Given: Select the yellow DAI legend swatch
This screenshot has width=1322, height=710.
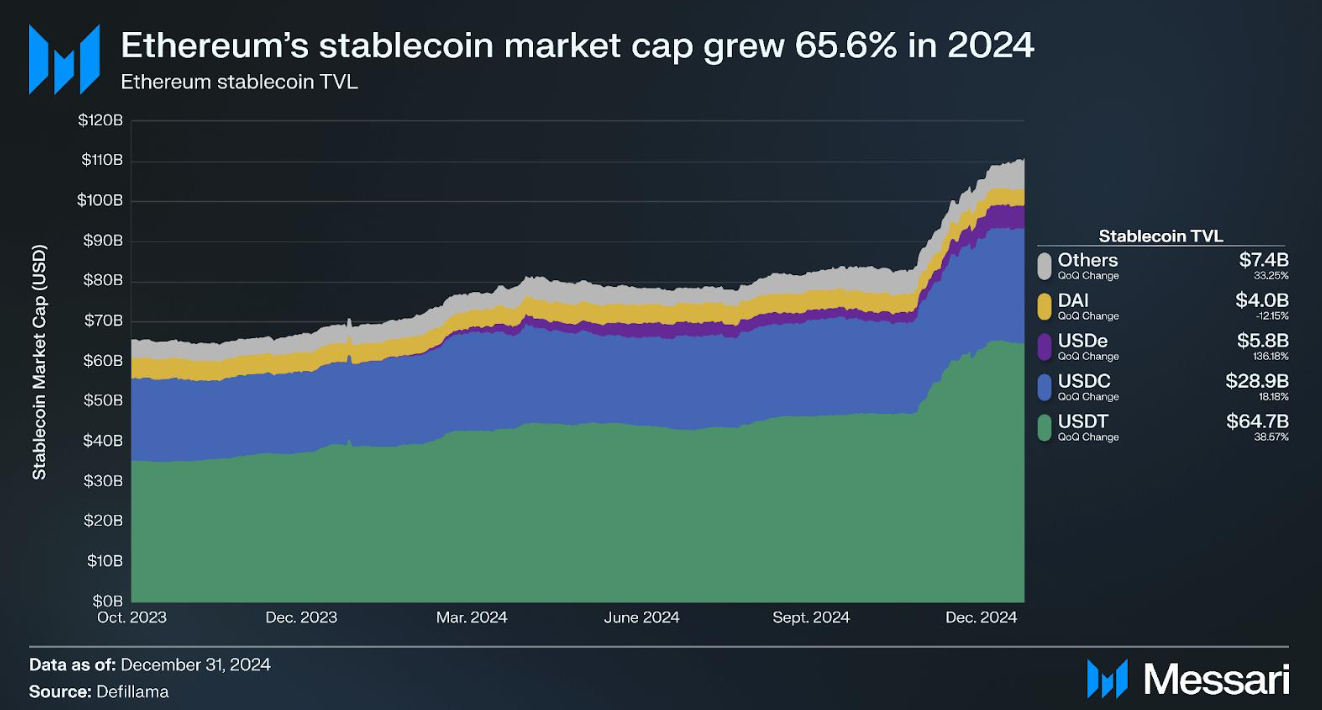Looking at the screenshot, I should (x=1044, y=306).
